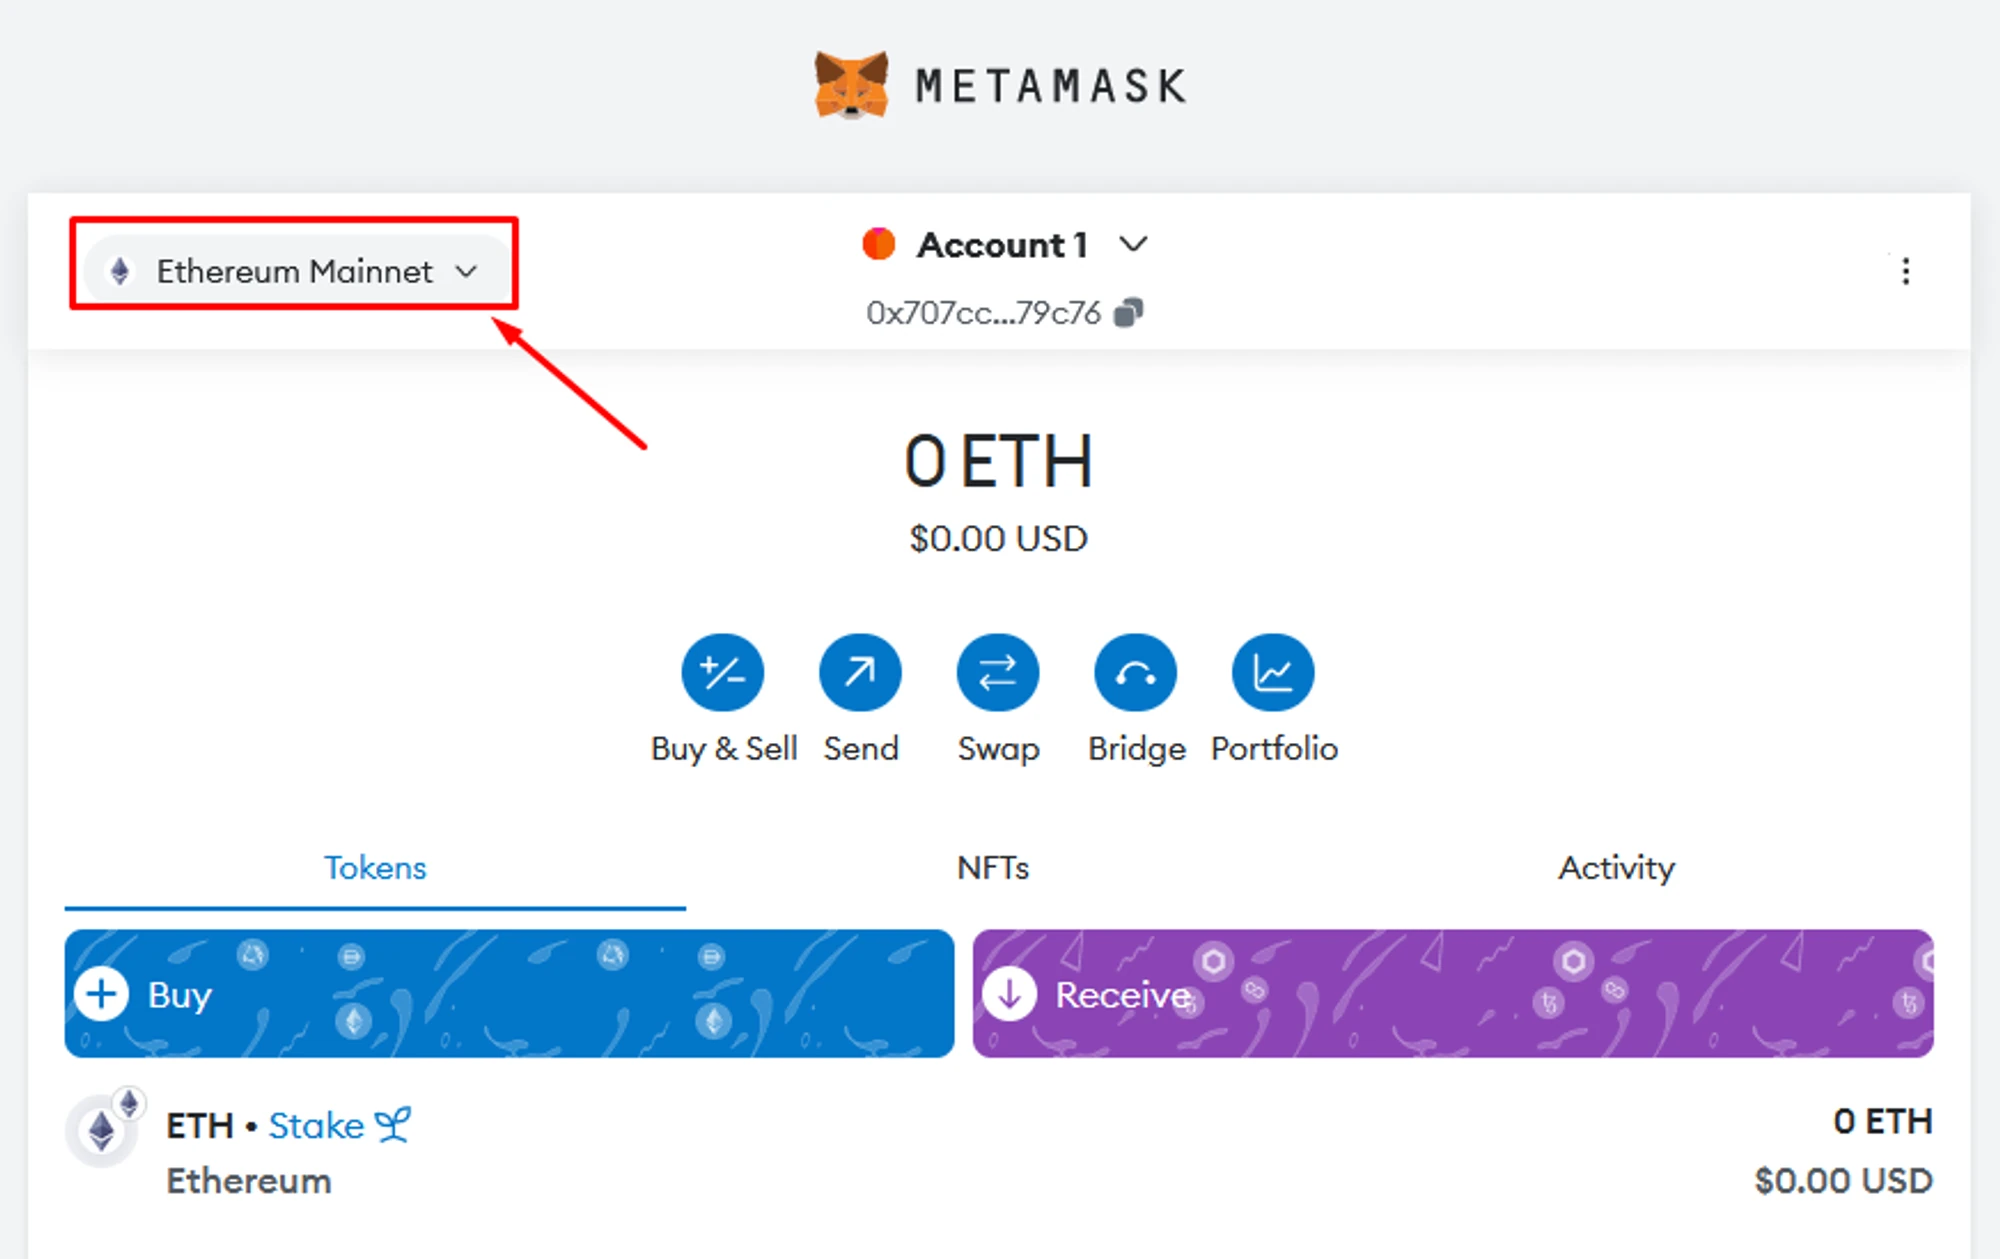Select the 0 ETH token balance row
The height and width of the screenshot is (1259, 2000).
tap(1000, 1151)
